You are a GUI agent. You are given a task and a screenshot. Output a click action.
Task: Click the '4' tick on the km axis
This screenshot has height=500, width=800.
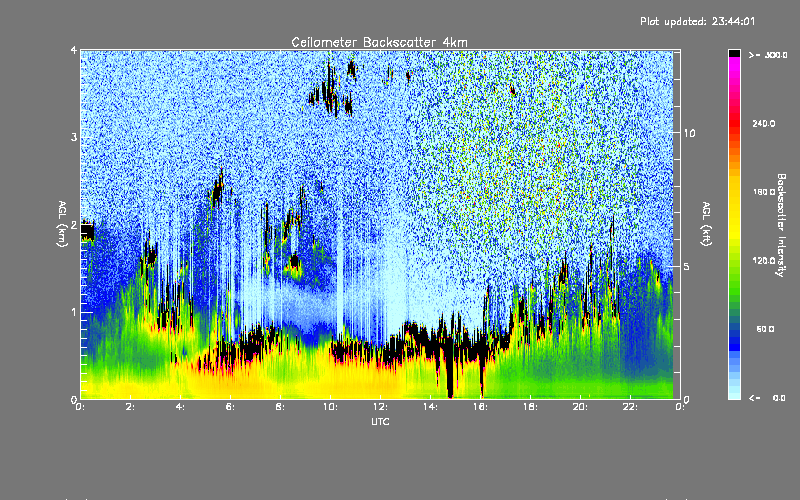tap(74, 50)
